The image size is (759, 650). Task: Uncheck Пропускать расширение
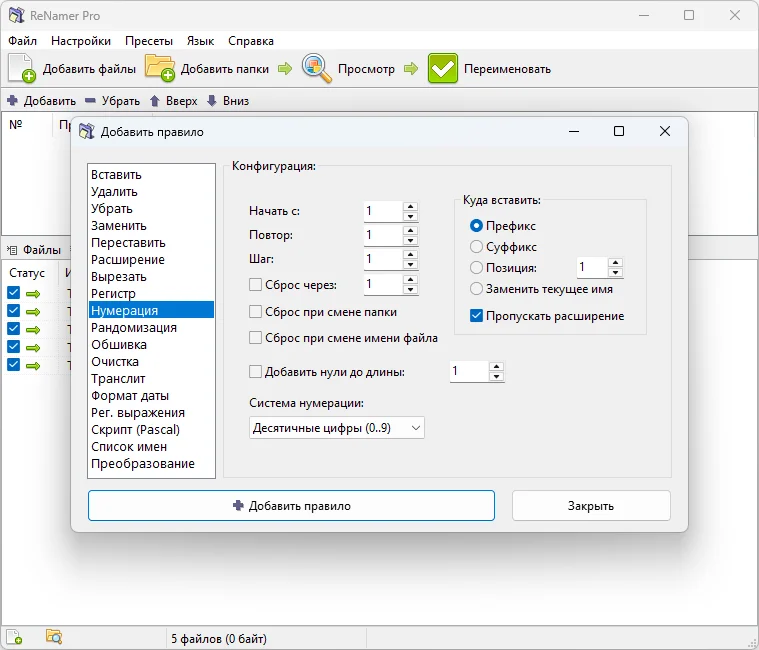click(x=476, y=316)
